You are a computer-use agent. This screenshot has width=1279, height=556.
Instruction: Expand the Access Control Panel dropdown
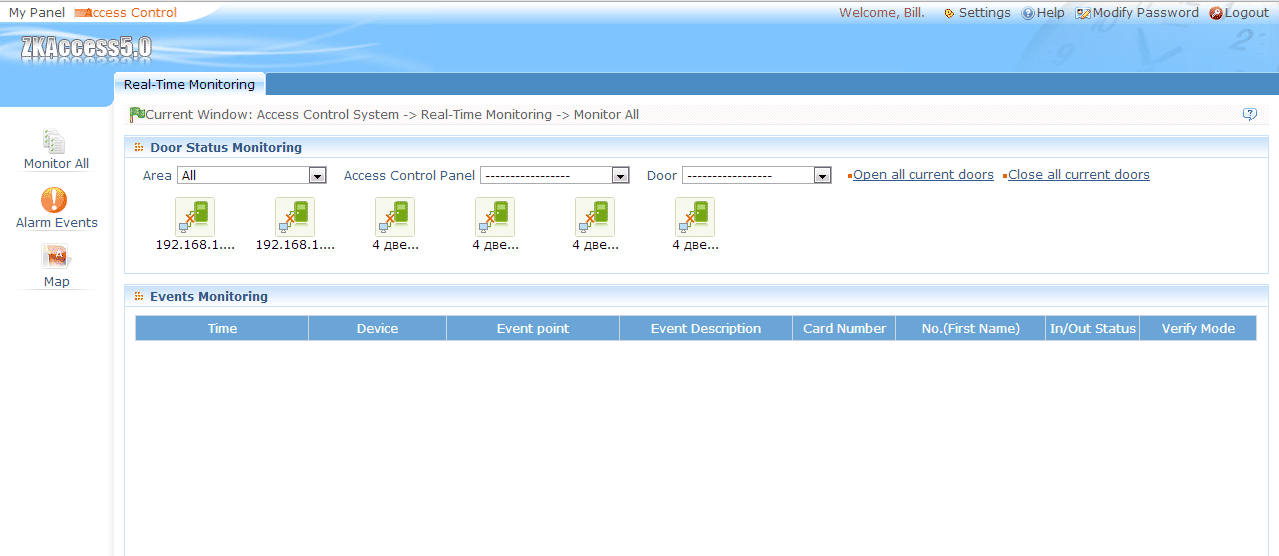[555, 175]
